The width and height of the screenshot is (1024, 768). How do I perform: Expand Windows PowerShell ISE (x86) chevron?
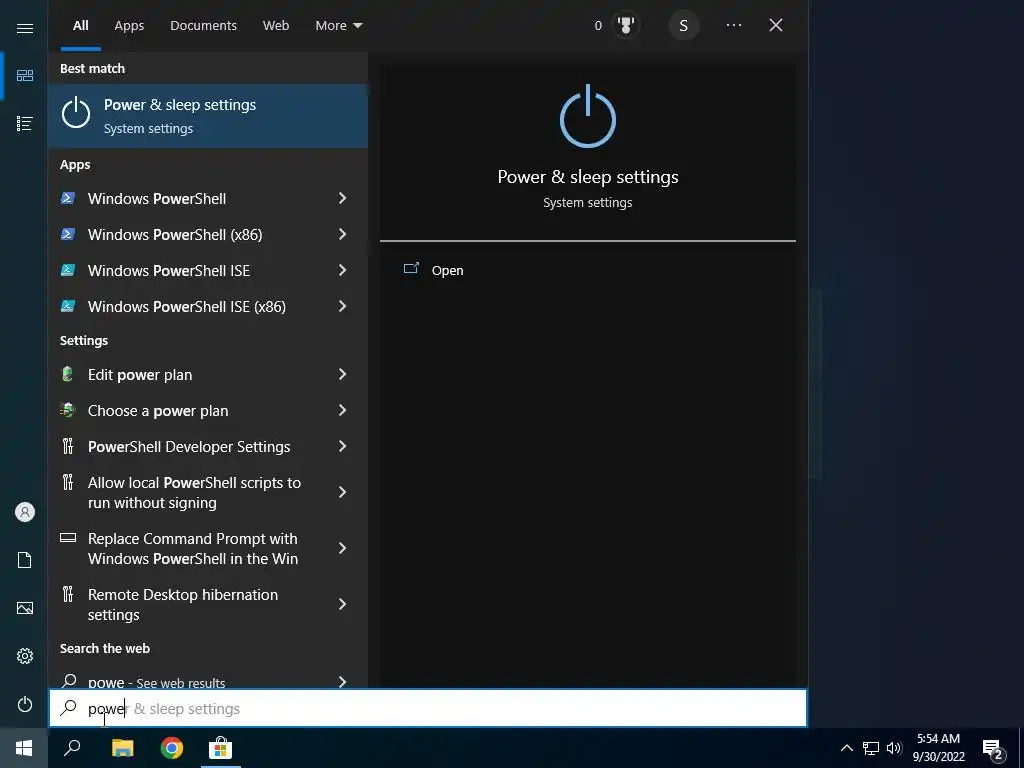click(342, 306)
